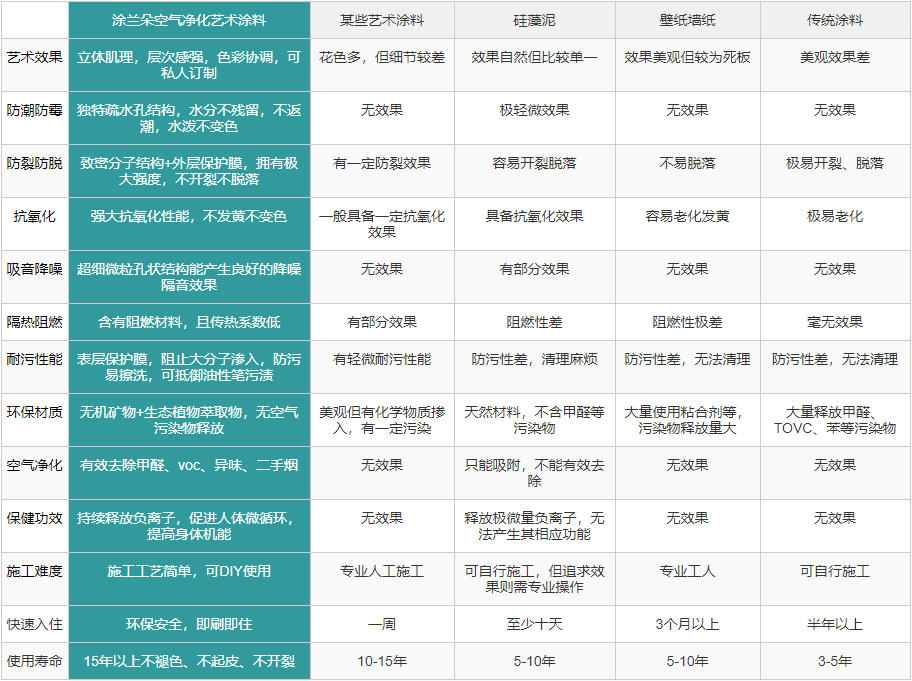Click the row label '隔热阻燃'
The width and height of the screenshot is (912, 681).
tap(35, 322)
